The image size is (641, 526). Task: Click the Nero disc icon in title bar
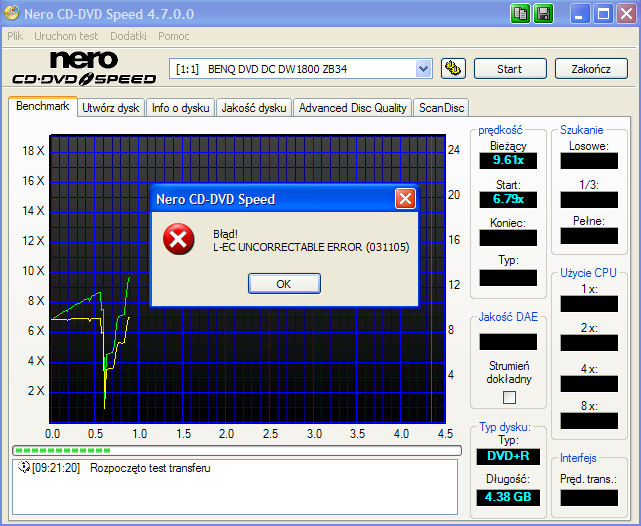click(x=11, y=13)
